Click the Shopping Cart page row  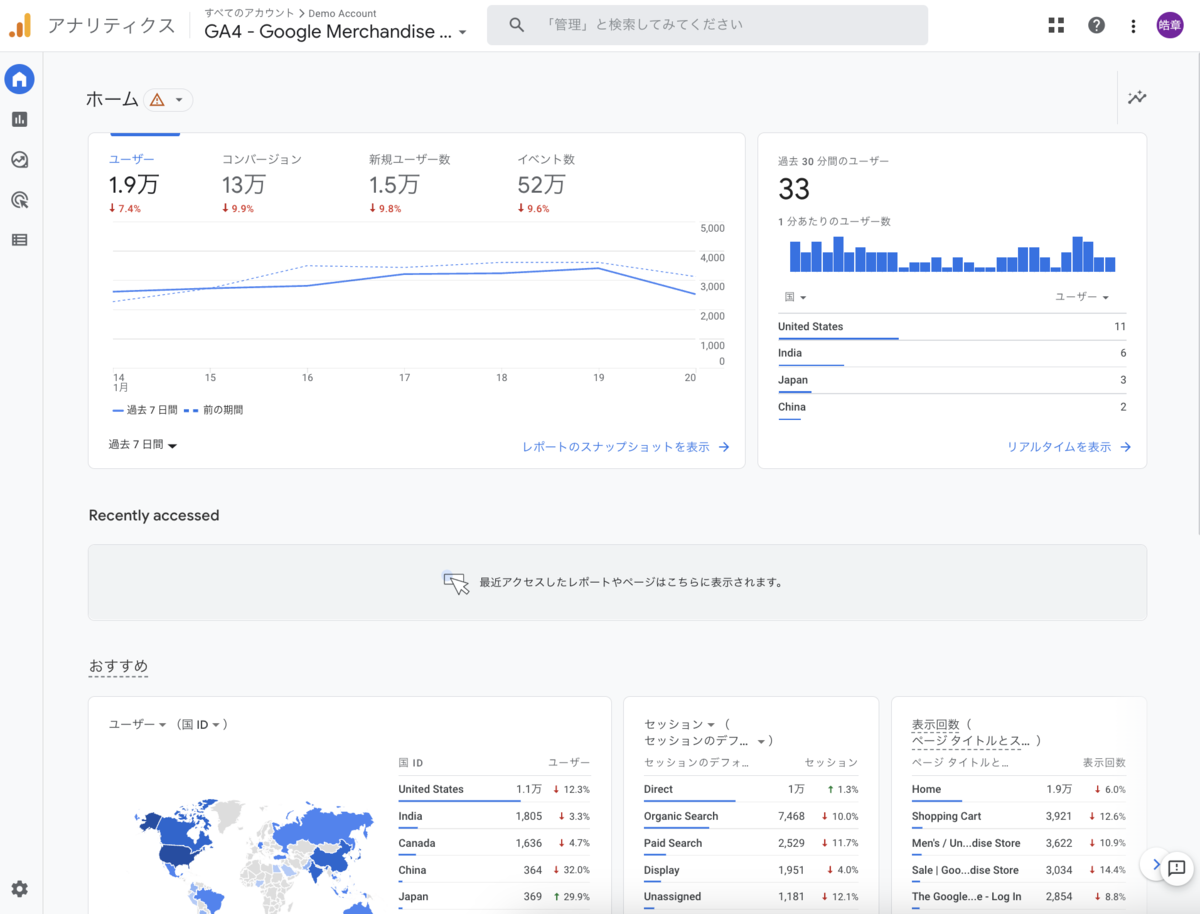tap(1018, 816)
